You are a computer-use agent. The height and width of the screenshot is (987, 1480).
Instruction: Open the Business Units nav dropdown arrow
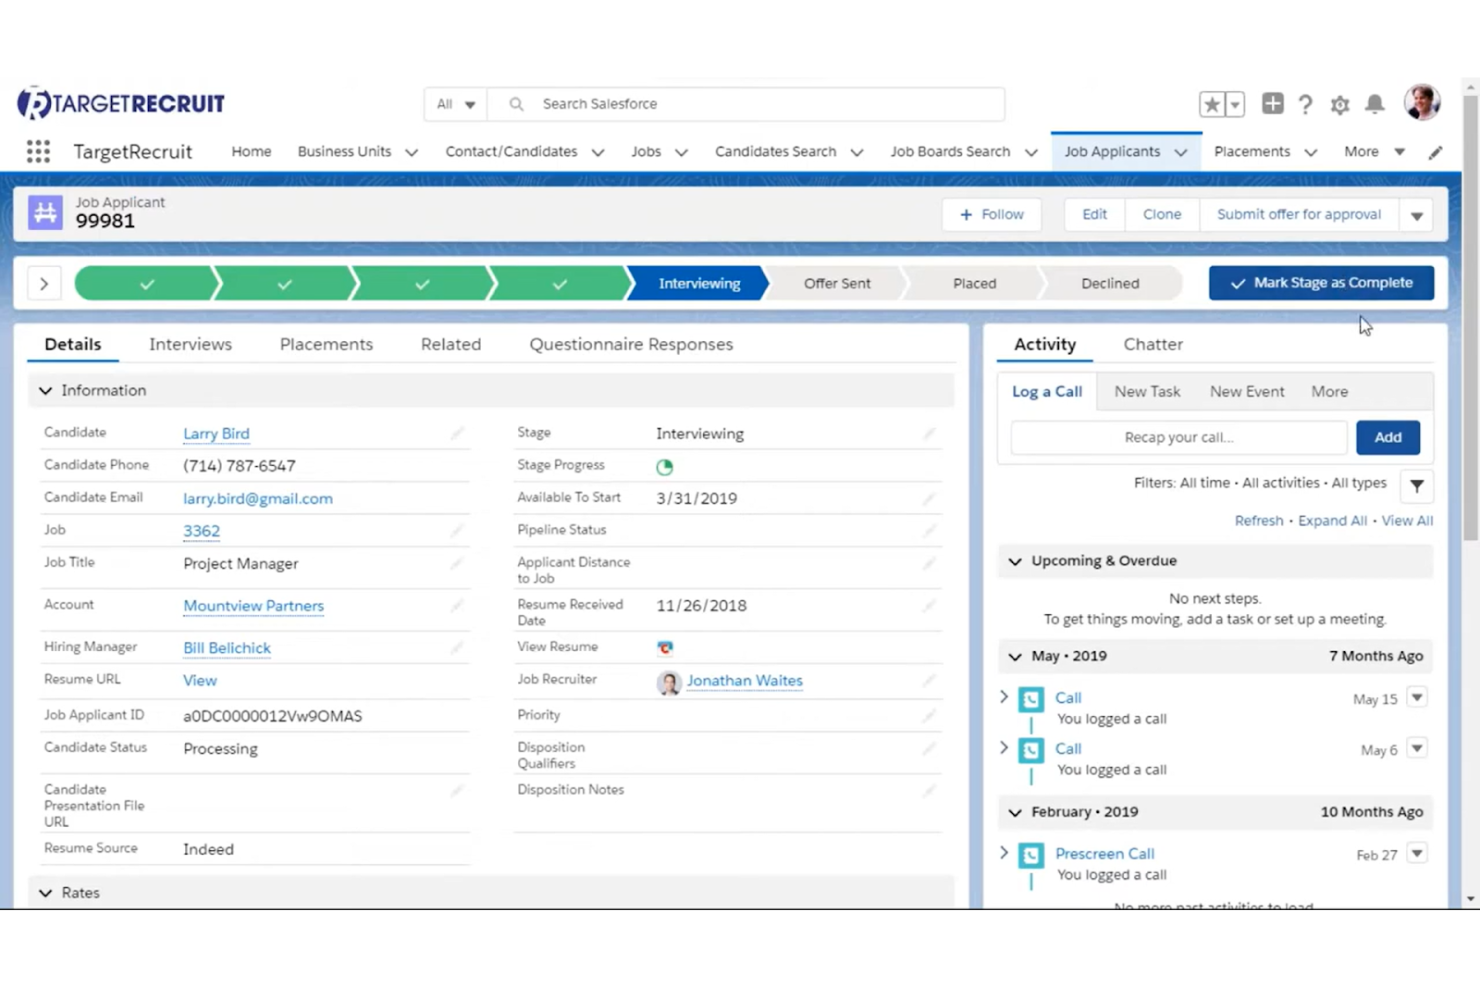tap(411, 152)
